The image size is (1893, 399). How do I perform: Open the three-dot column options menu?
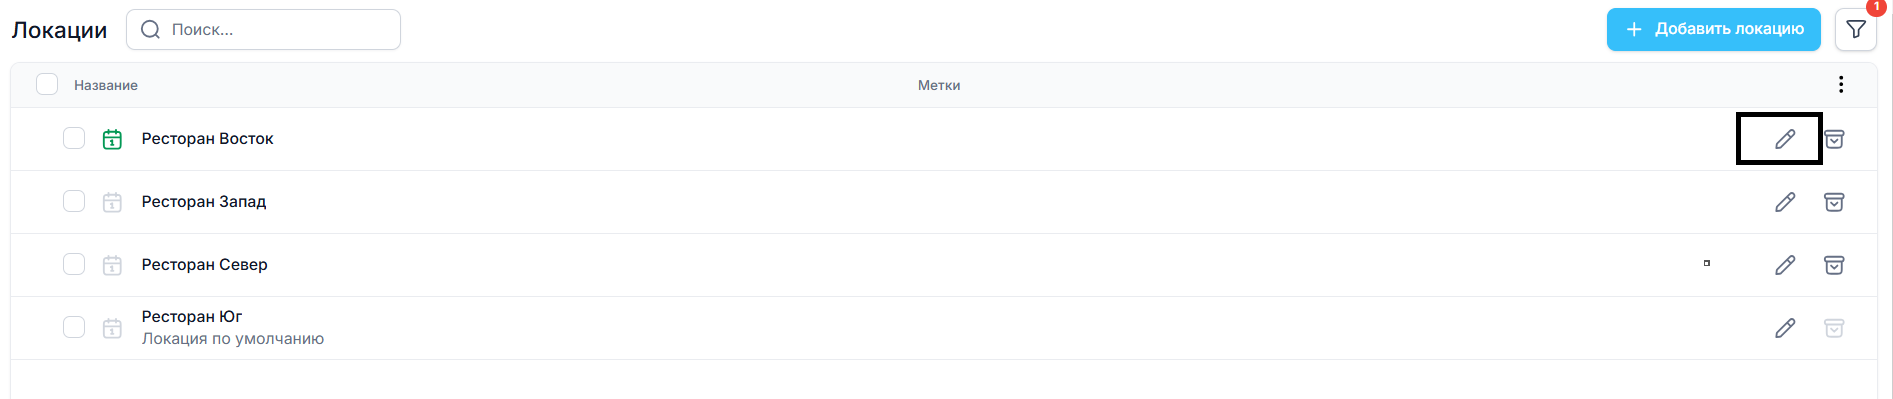click(1841, 85)
